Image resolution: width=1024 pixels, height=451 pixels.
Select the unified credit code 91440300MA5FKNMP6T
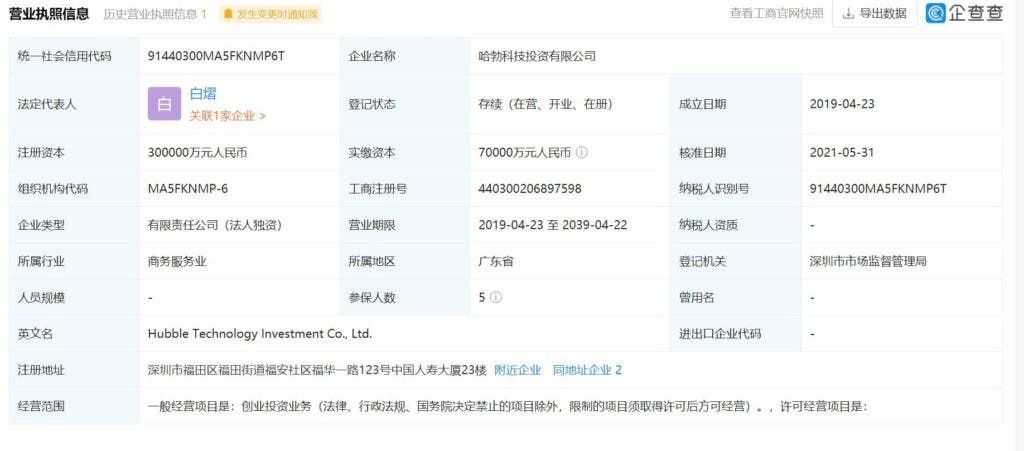click(x=216, y=56)
